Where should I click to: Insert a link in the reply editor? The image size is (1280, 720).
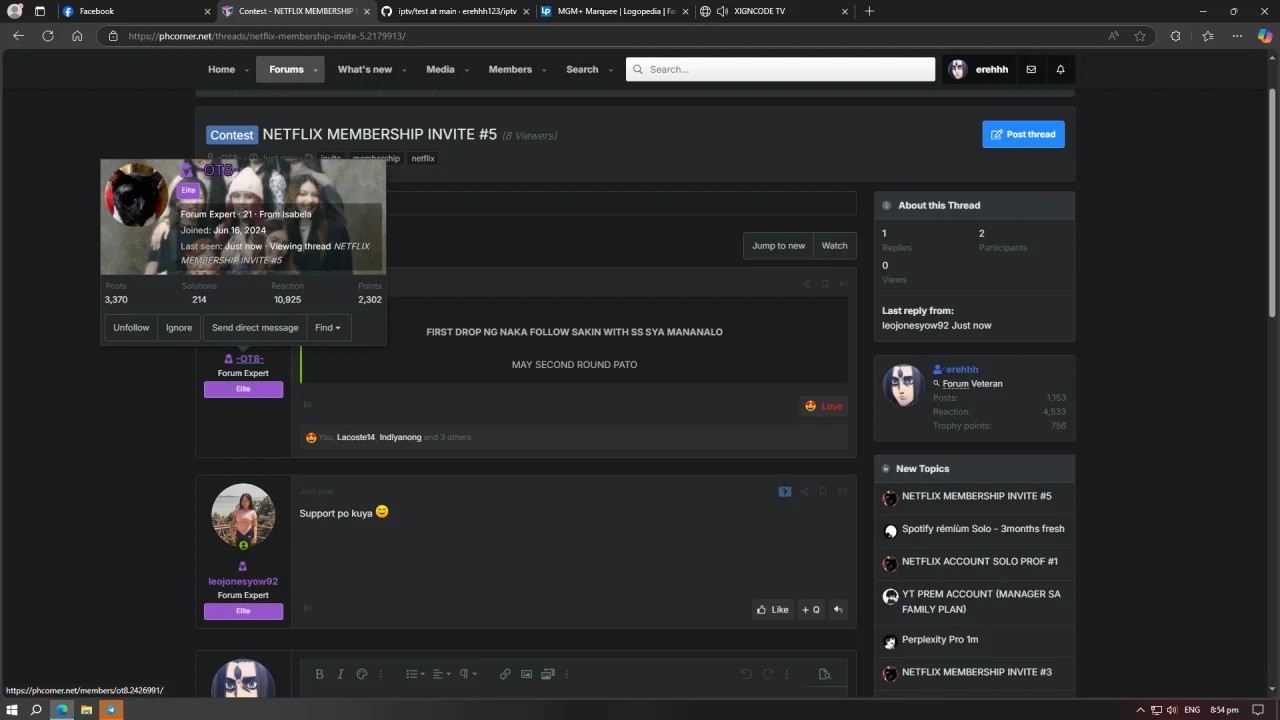[505, 674]
